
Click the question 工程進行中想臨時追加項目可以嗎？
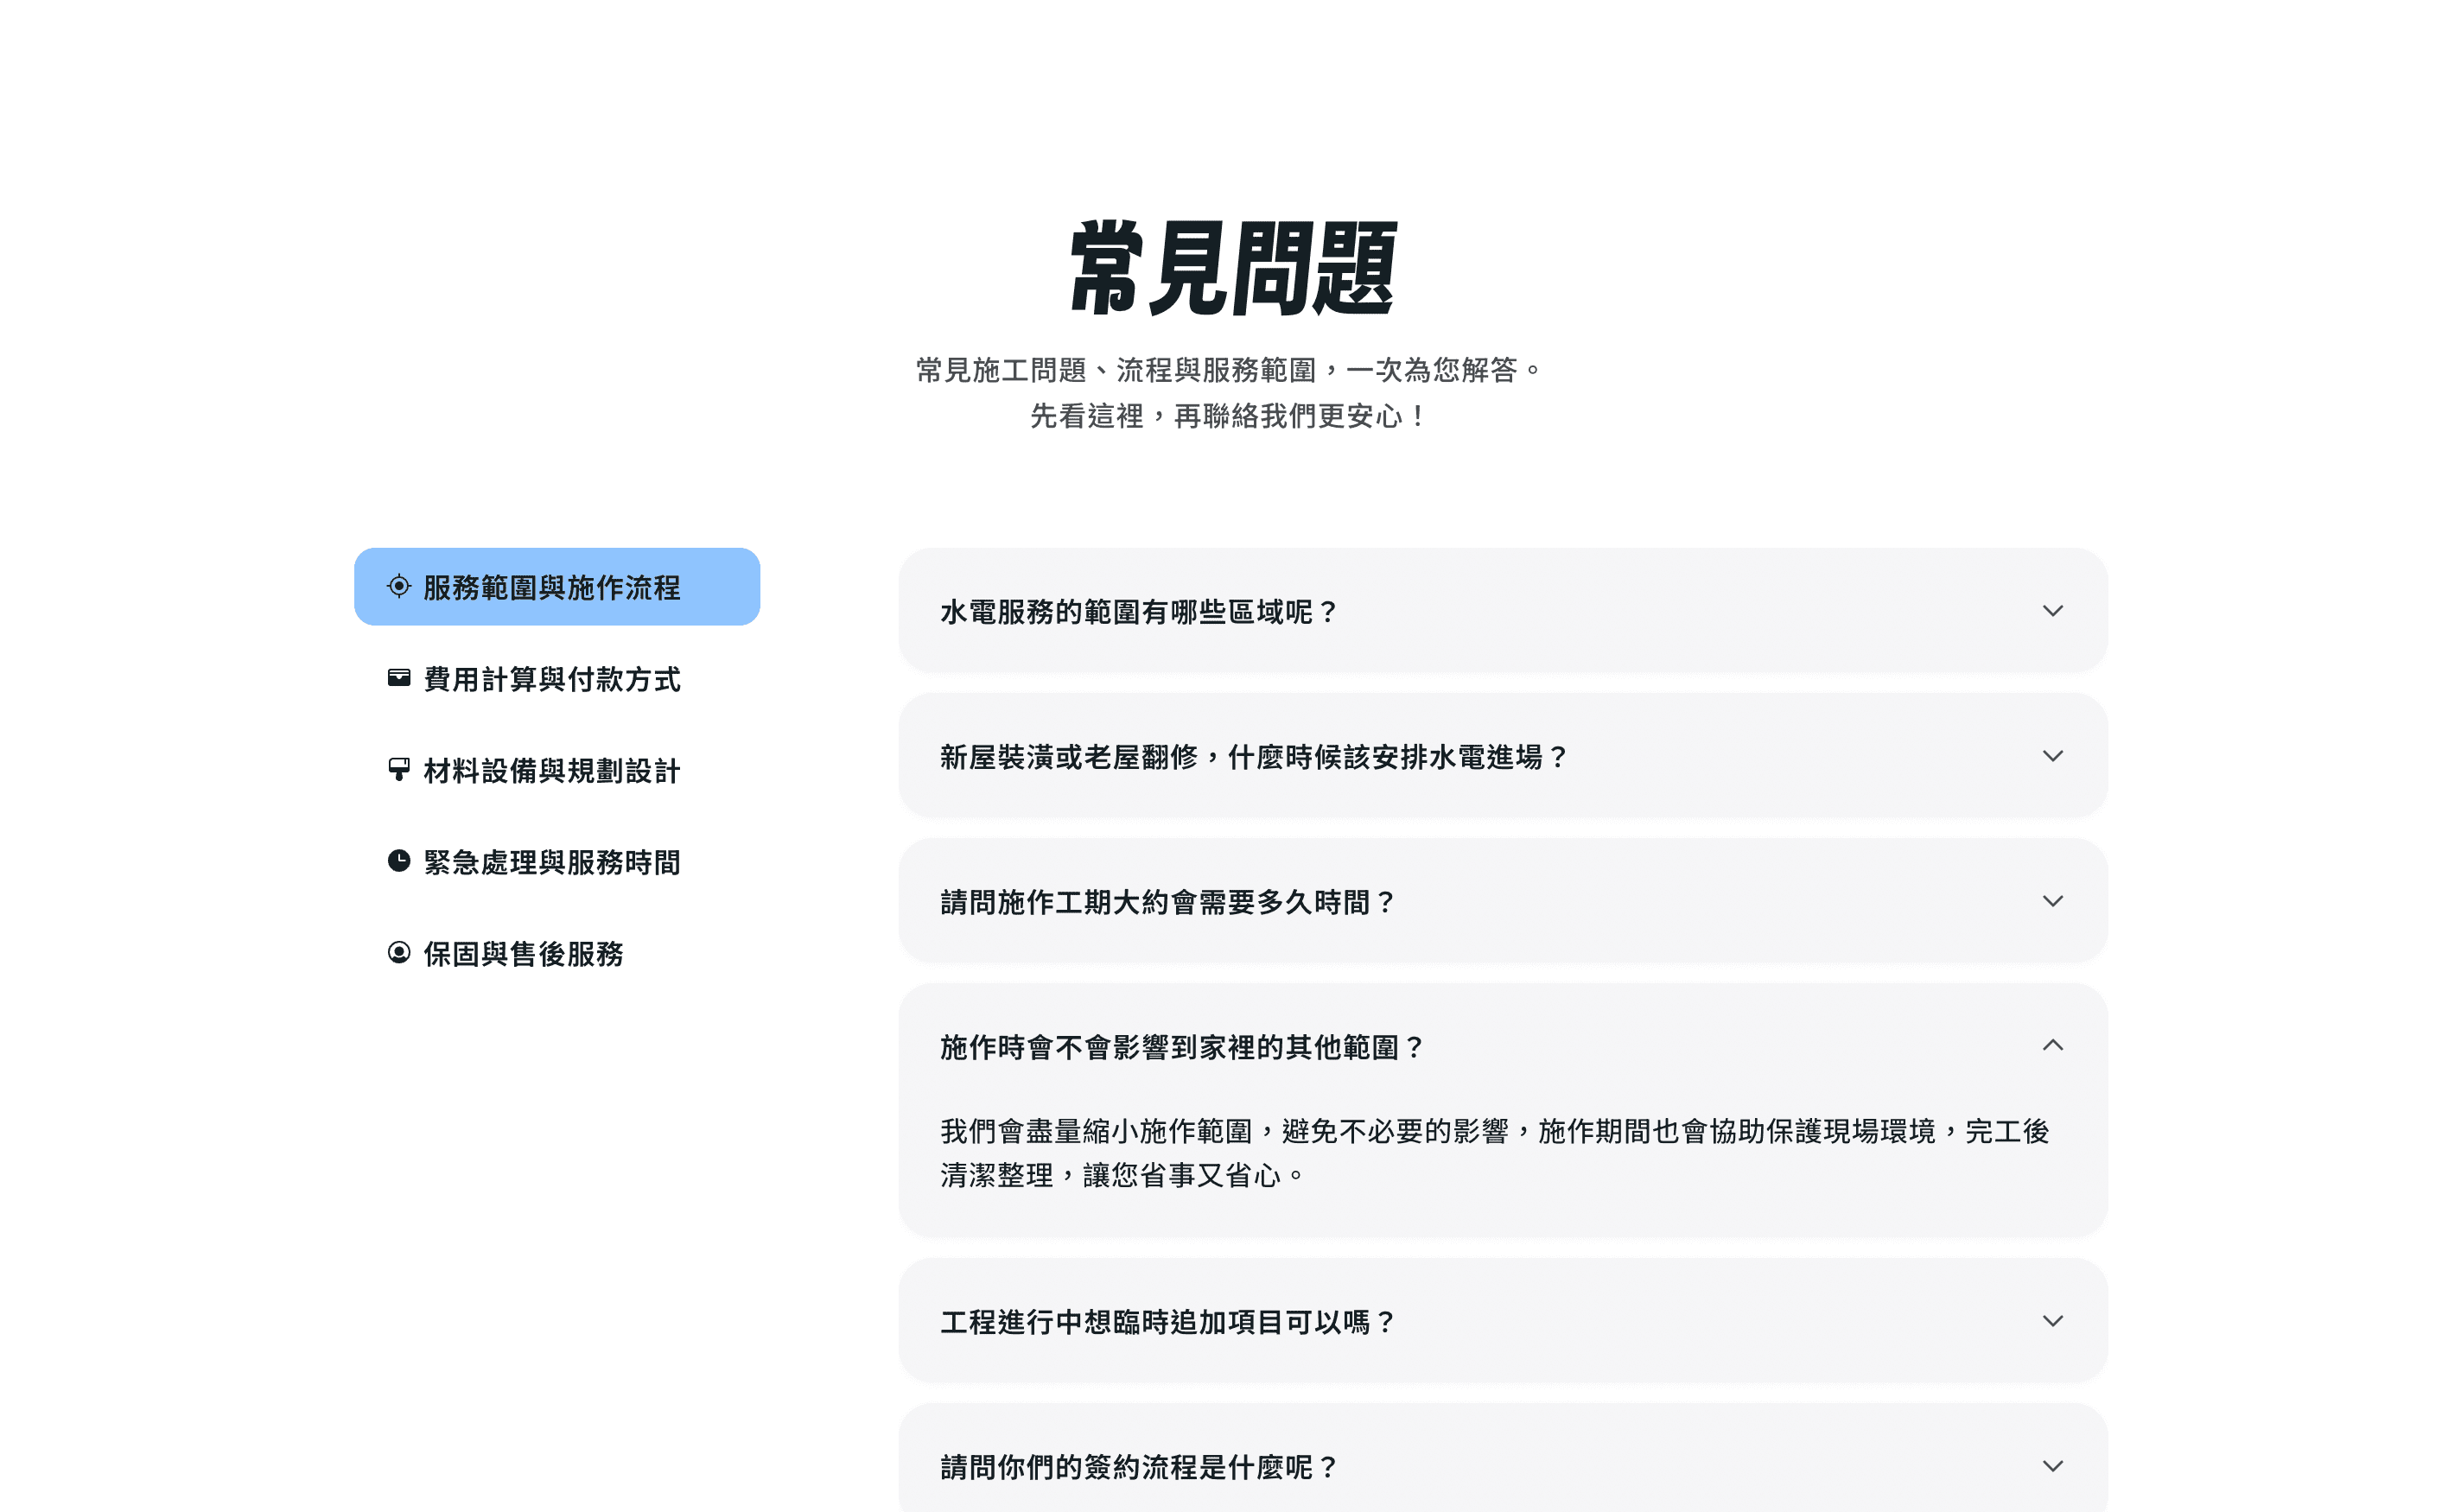(x=1167, y=1321)
